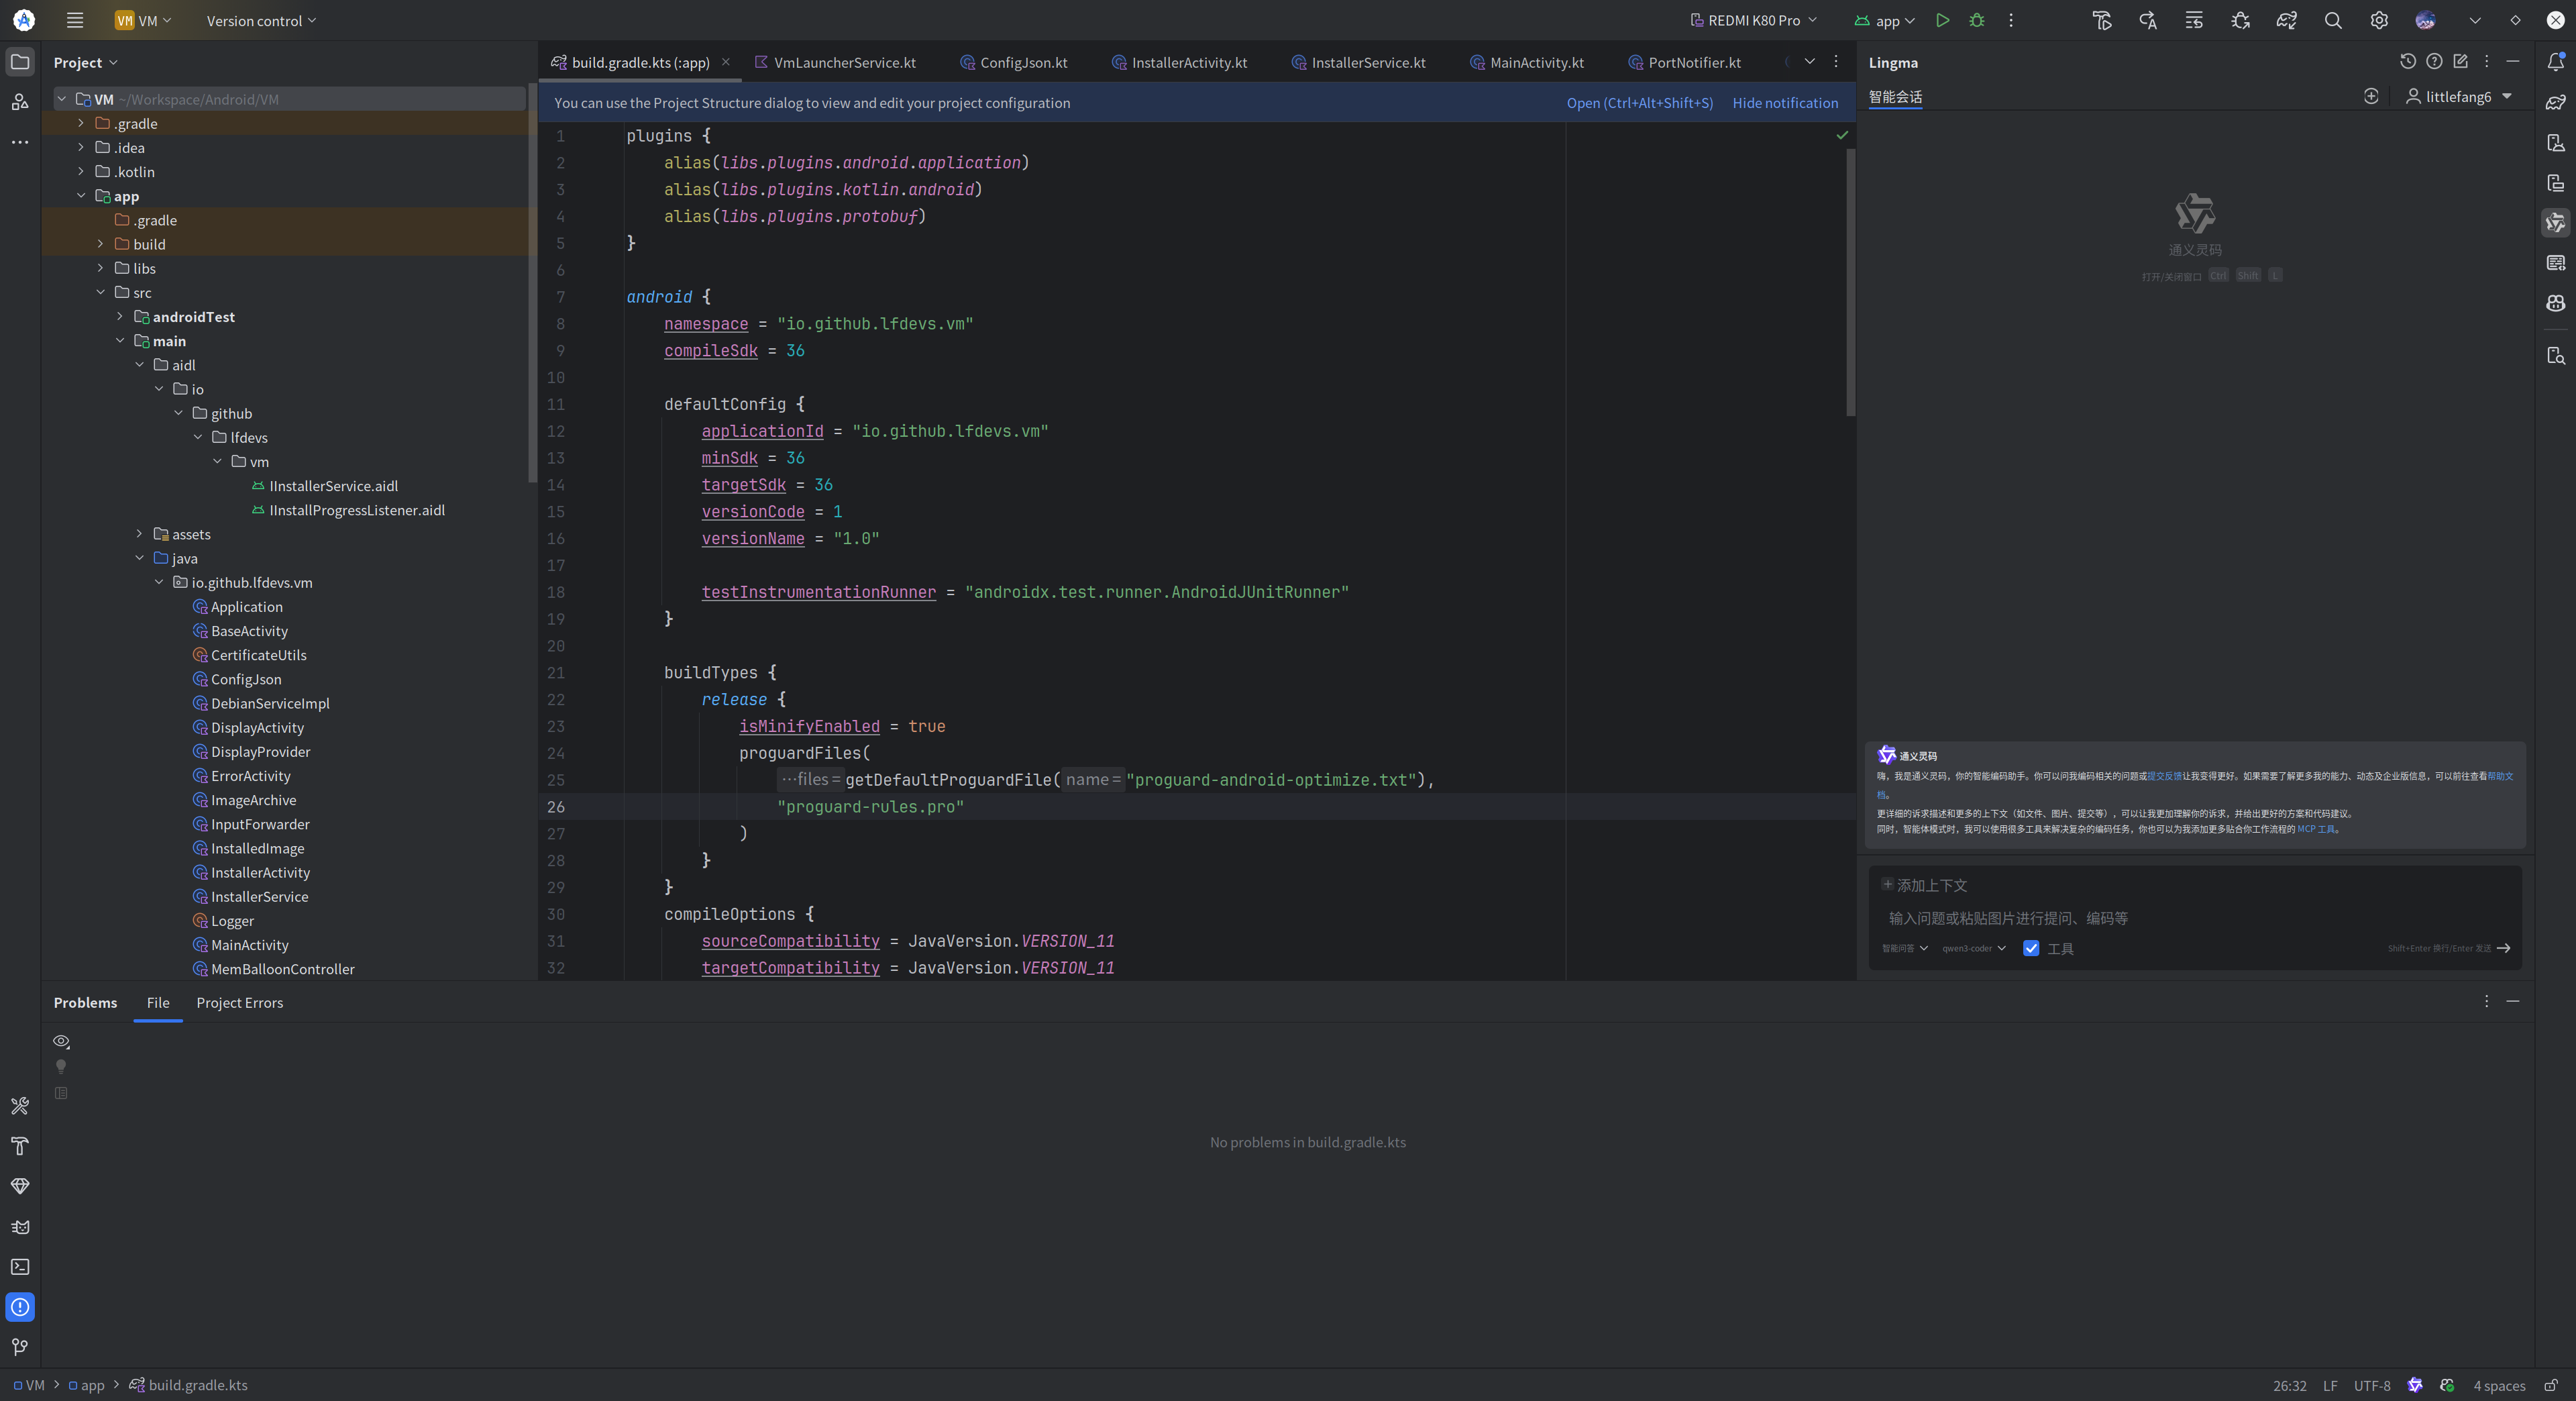The height and width of the screenshot is (1401, 2576).
Task: Open the Lingma tool window icon
Action: 2556,222
